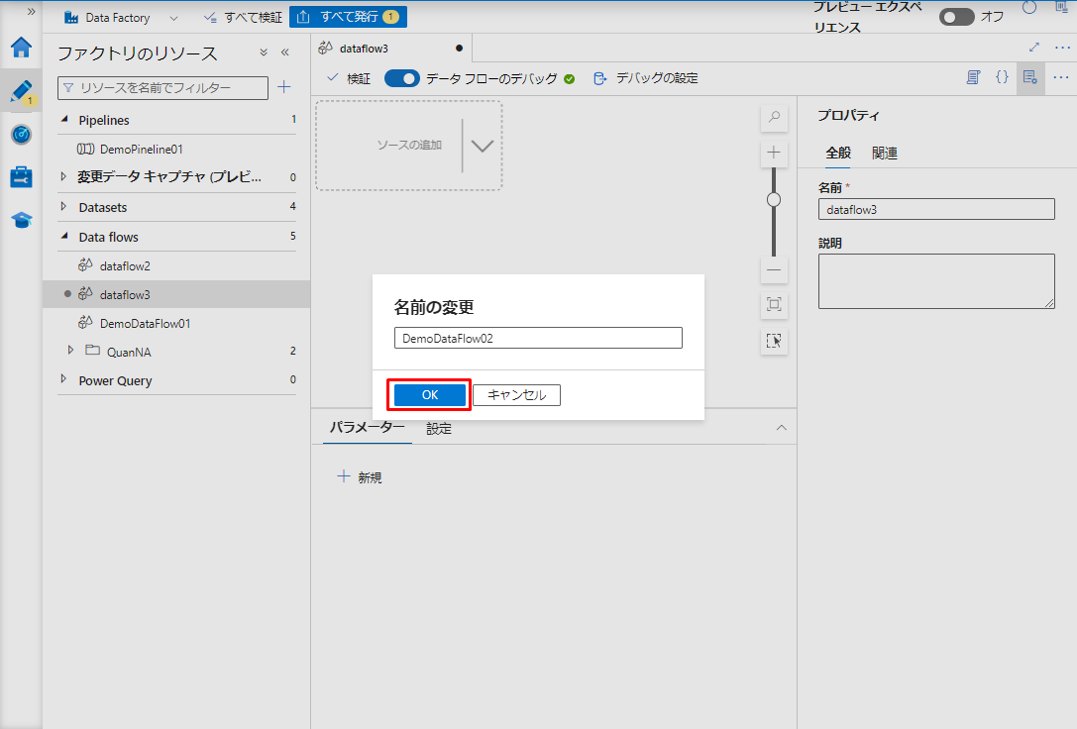Confirm rename with the OK button
The height and width of the screenshot is (729, 1077).
[x=430, y=395]
